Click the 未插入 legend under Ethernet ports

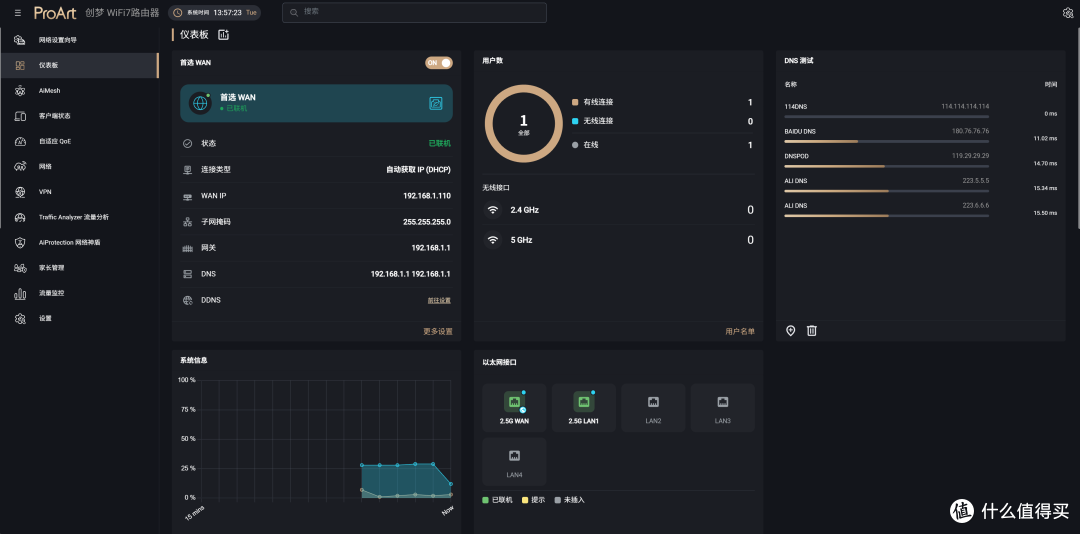coord(570,500)
